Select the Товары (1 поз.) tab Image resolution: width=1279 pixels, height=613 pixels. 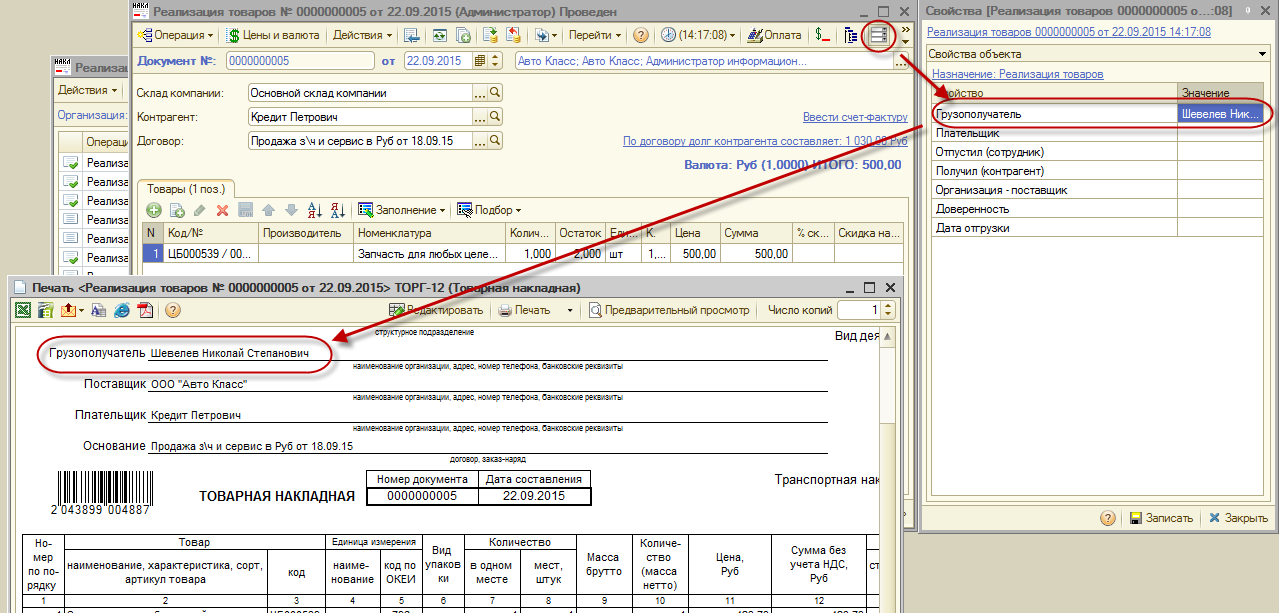click(x=187, y=188)
